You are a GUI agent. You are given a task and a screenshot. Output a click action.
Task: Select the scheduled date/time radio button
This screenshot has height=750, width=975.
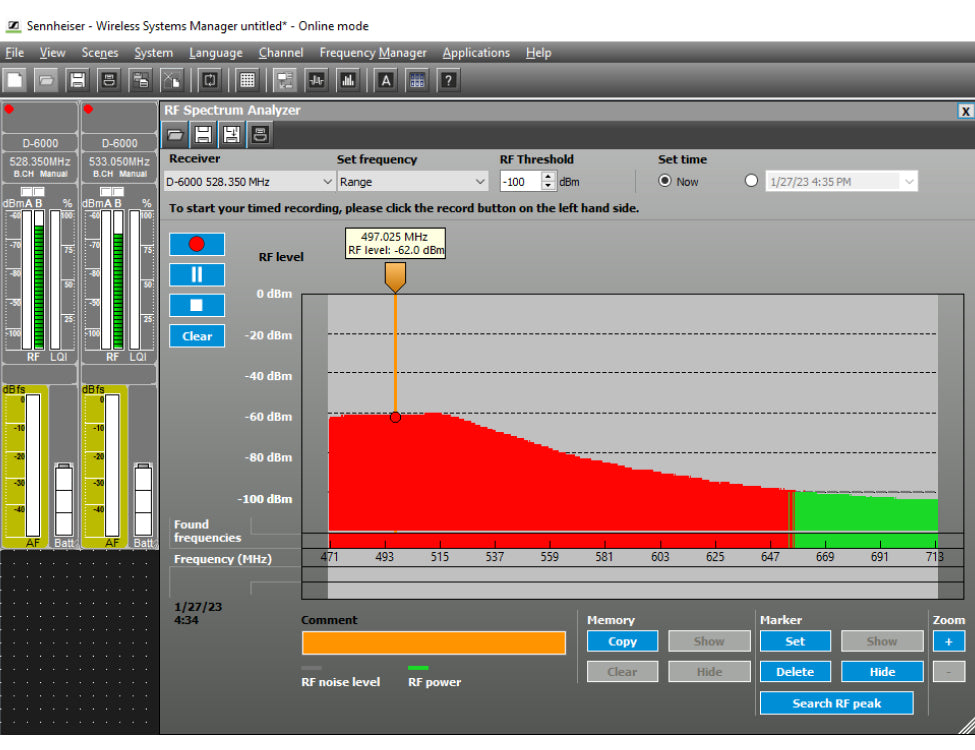(x=752, y=181)
